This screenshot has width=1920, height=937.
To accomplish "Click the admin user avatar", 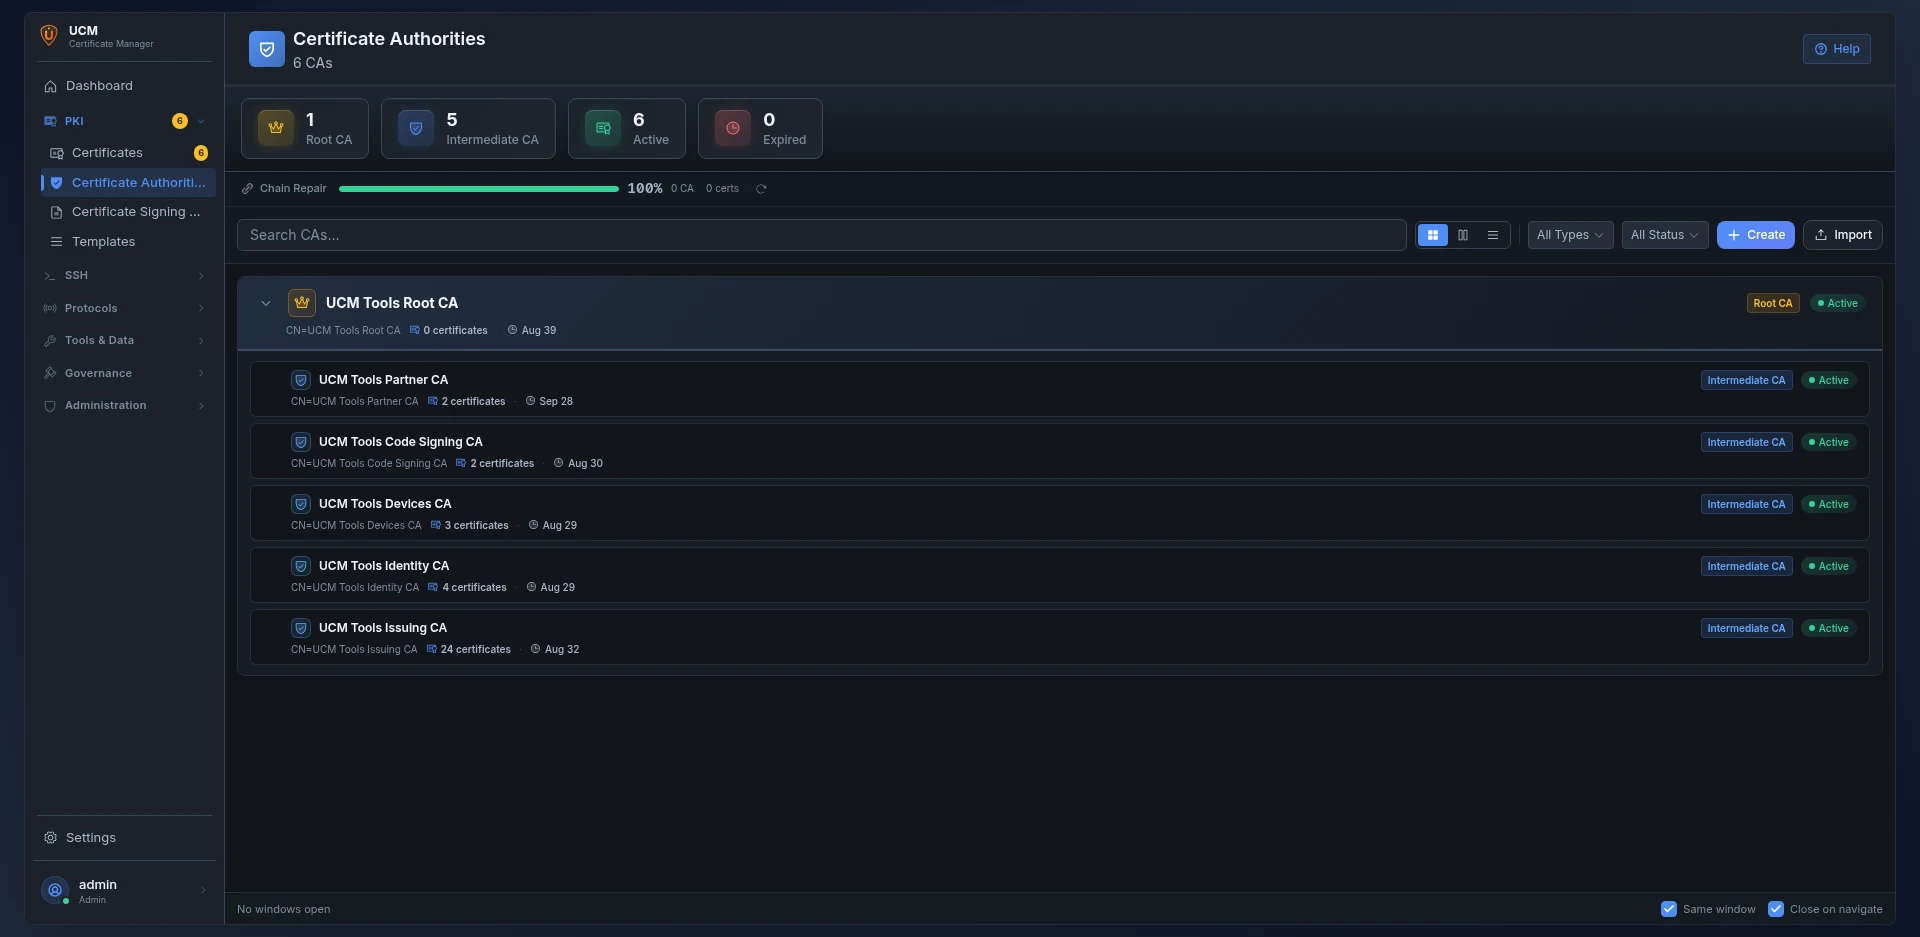I will [x=55, y=890].
